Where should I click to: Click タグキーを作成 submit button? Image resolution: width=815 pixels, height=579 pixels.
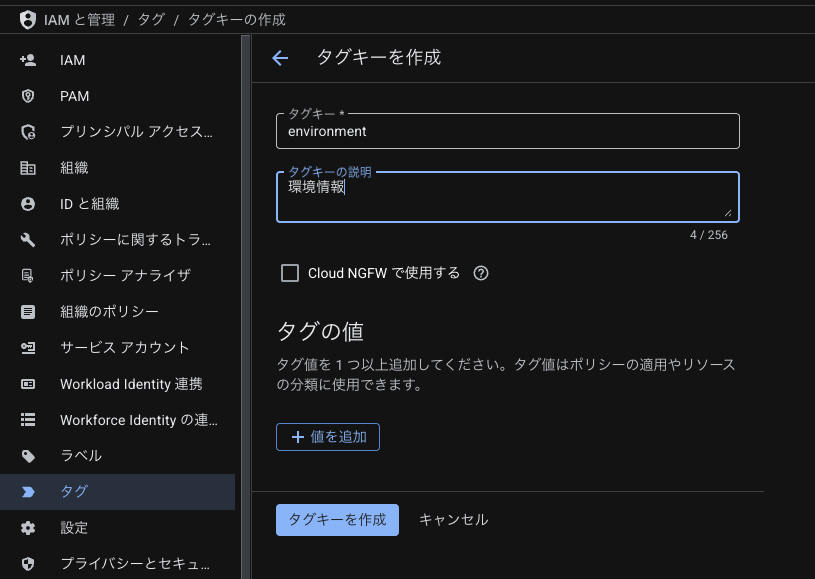(337, 520)
